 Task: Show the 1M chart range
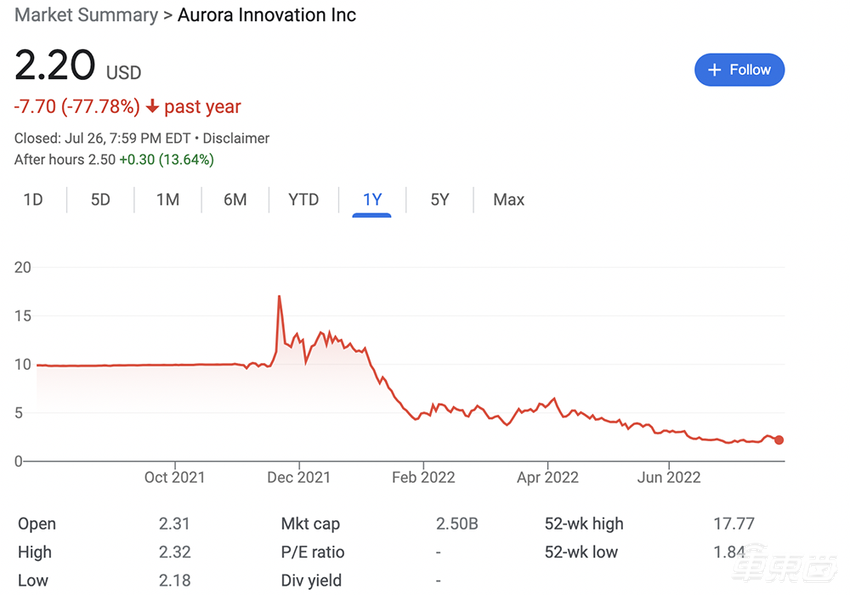point(167,200)
